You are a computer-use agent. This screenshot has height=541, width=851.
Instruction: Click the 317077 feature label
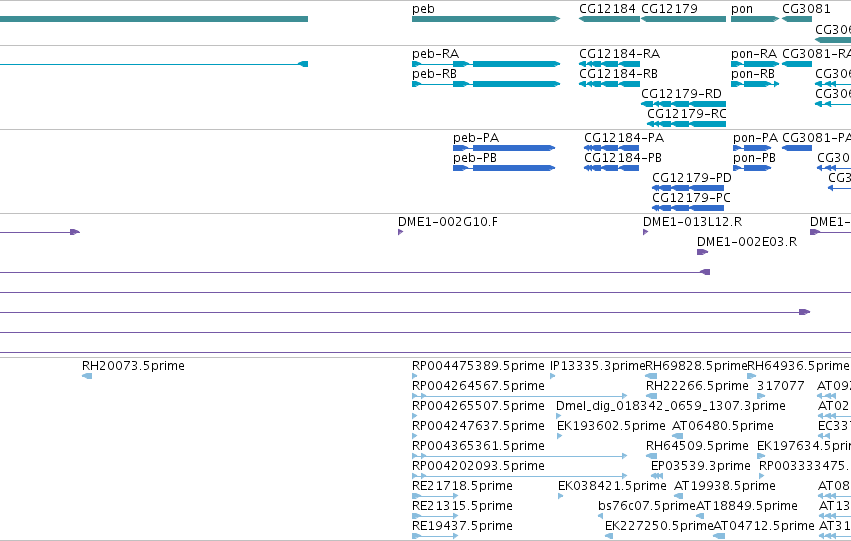pos(780,386)
